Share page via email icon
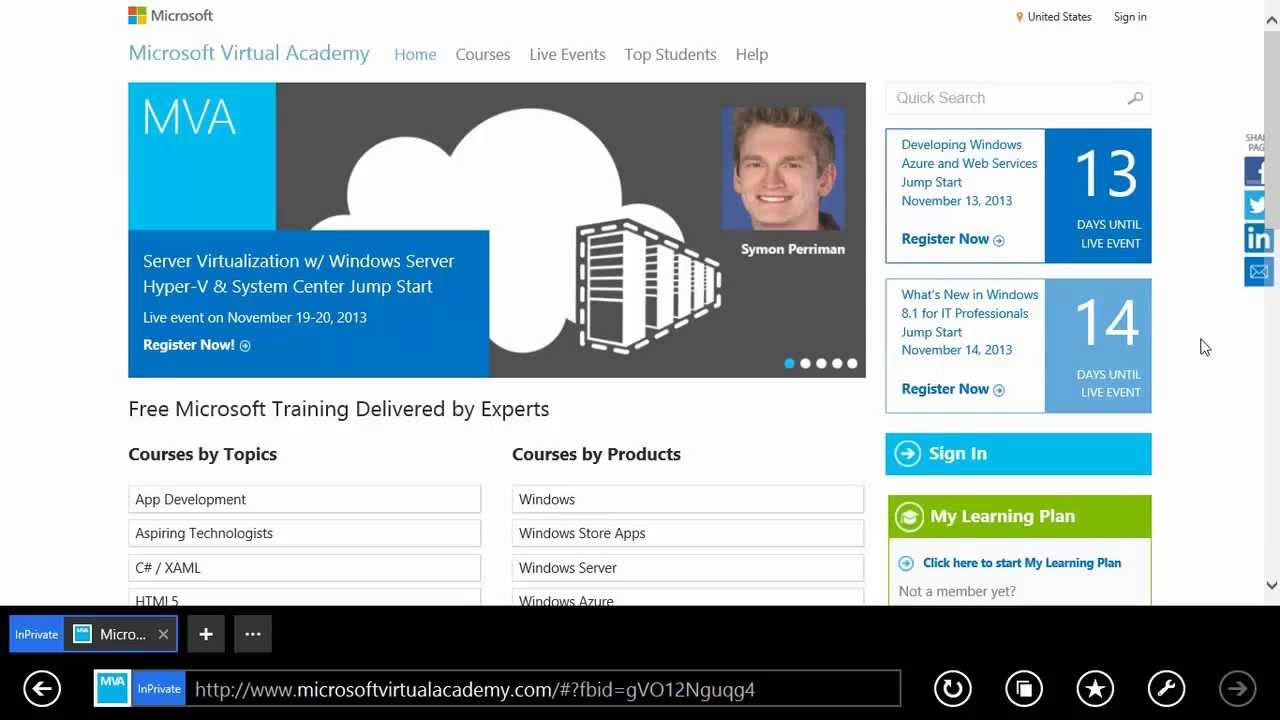 tap(1258, 271)
